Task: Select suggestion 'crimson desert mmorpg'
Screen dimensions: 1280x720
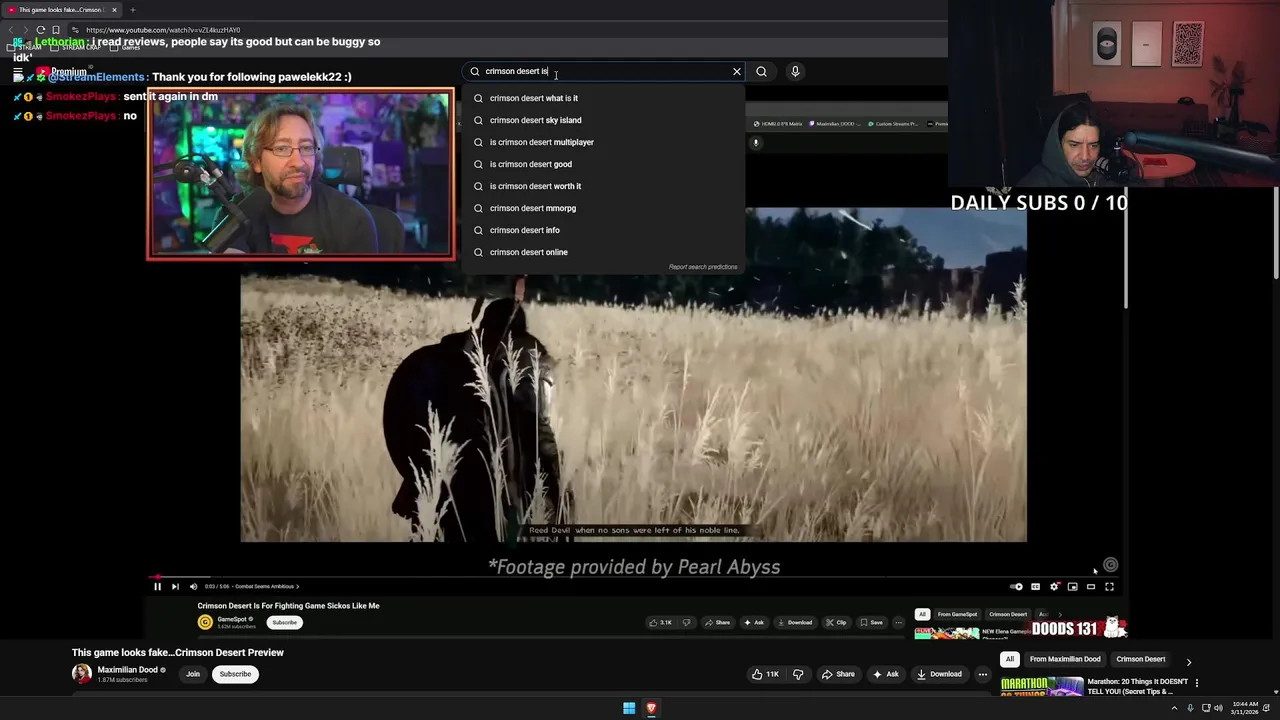Action: pos(603,208)
